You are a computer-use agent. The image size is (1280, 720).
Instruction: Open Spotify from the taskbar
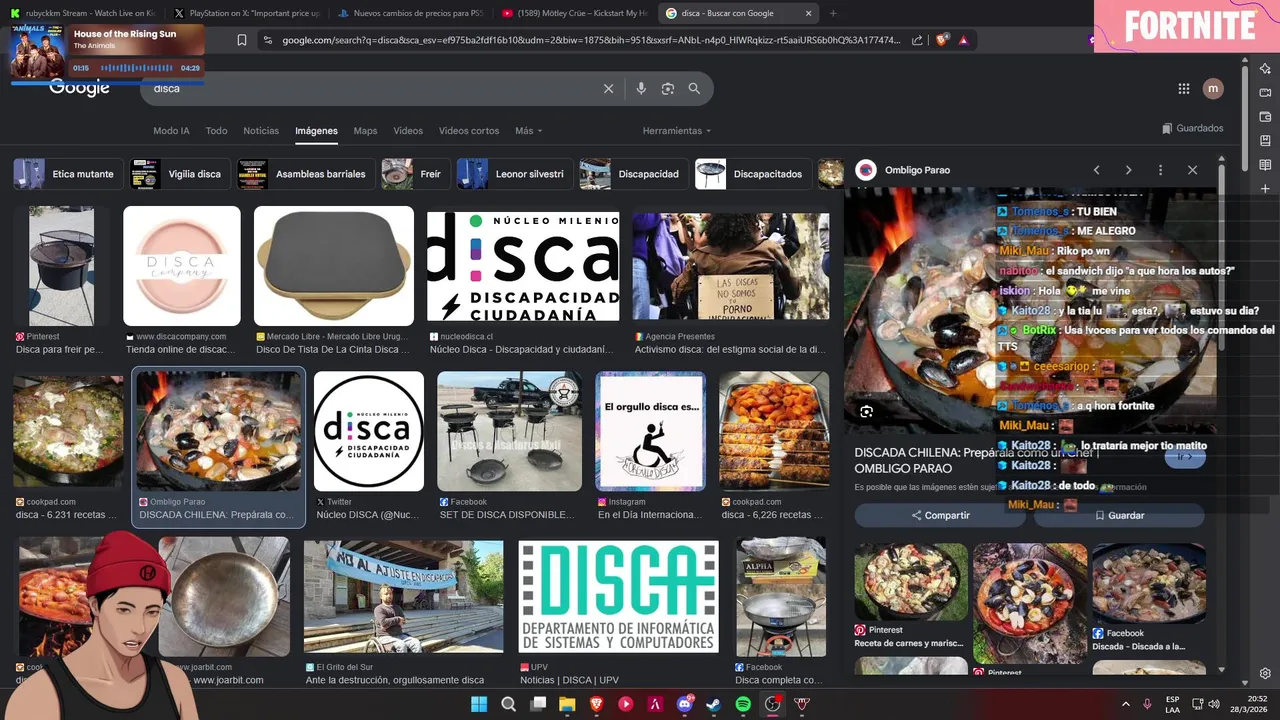(x=743, y=704)
